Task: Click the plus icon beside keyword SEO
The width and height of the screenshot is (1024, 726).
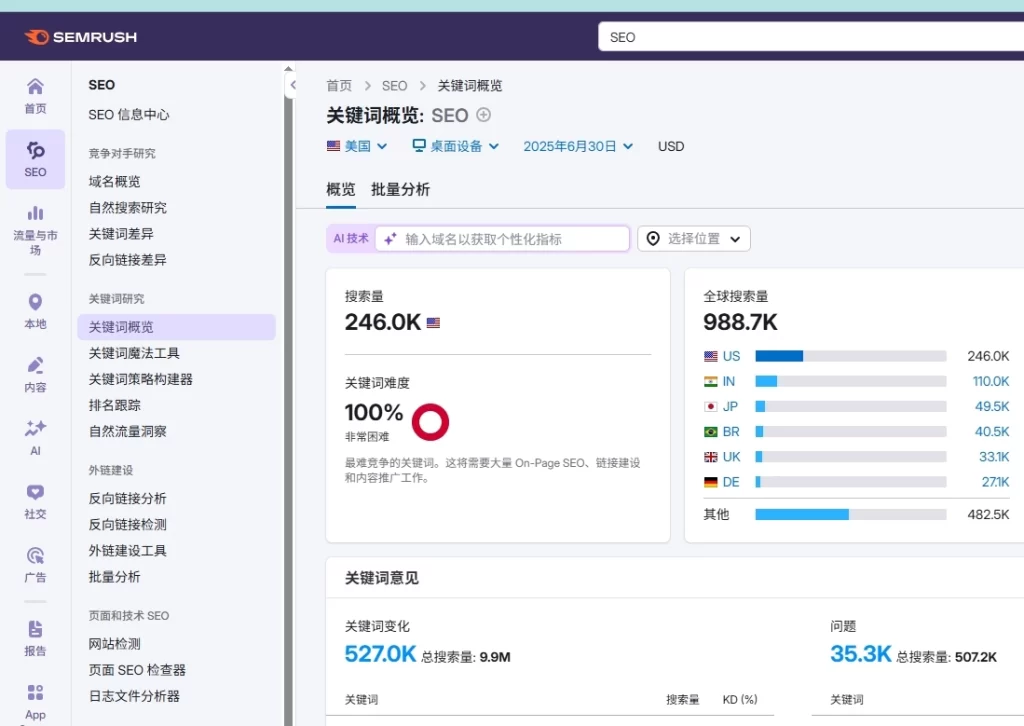Action: tap(483, 115)
